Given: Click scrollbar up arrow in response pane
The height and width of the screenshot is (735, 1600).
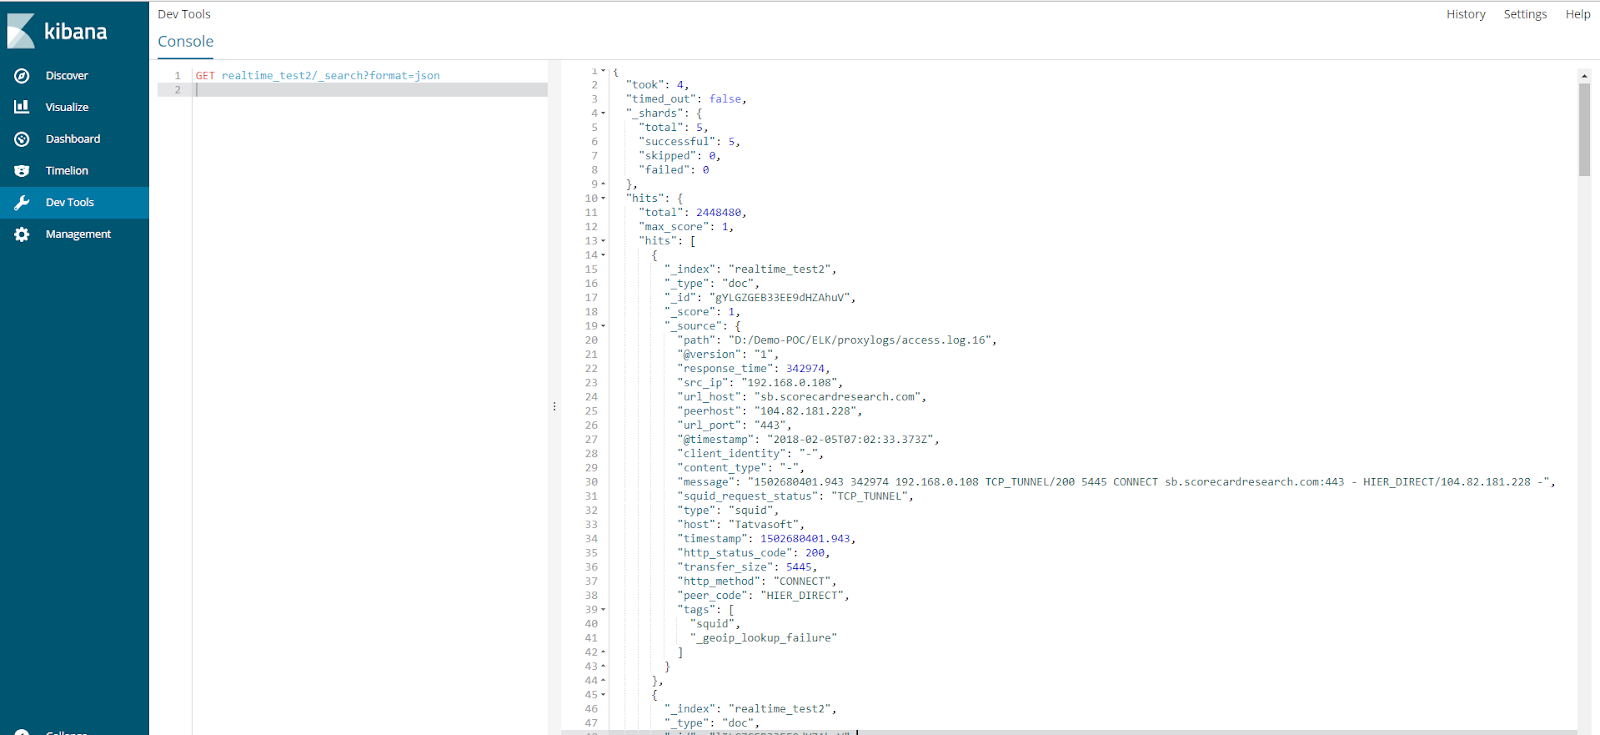Looking at the screenshot, I should [1584, 76].
